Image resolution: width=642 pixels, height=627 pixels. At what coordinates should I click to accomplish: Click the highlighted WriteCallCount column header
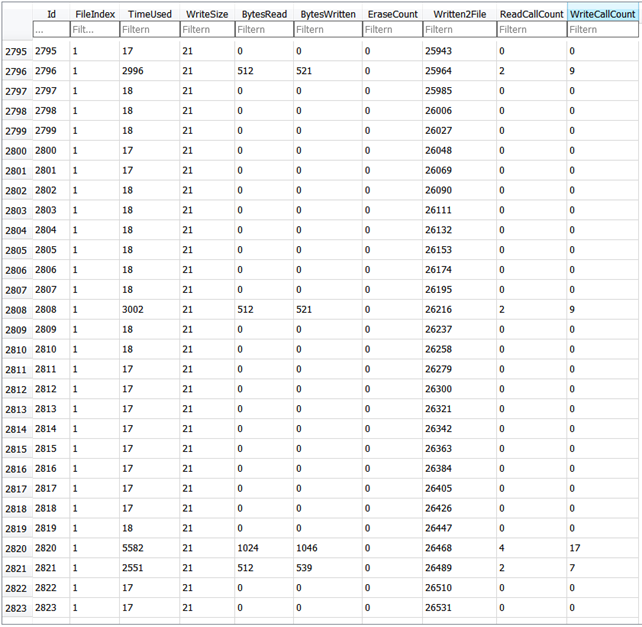pos(603,14)
